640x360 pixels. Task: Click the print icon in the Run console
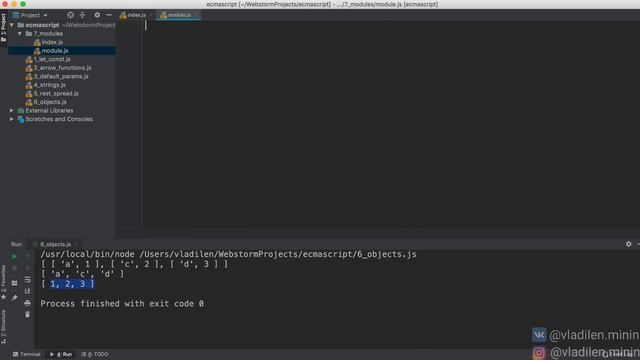27,303
